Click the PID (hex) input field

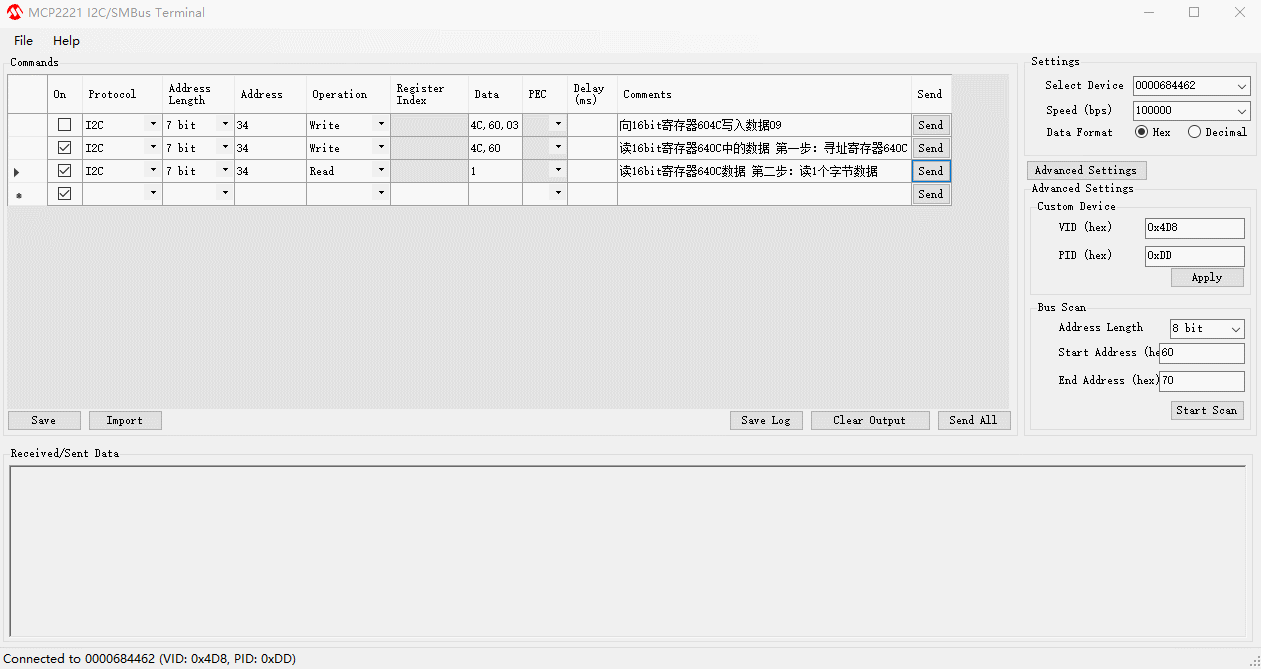(x=1195, y=256)
